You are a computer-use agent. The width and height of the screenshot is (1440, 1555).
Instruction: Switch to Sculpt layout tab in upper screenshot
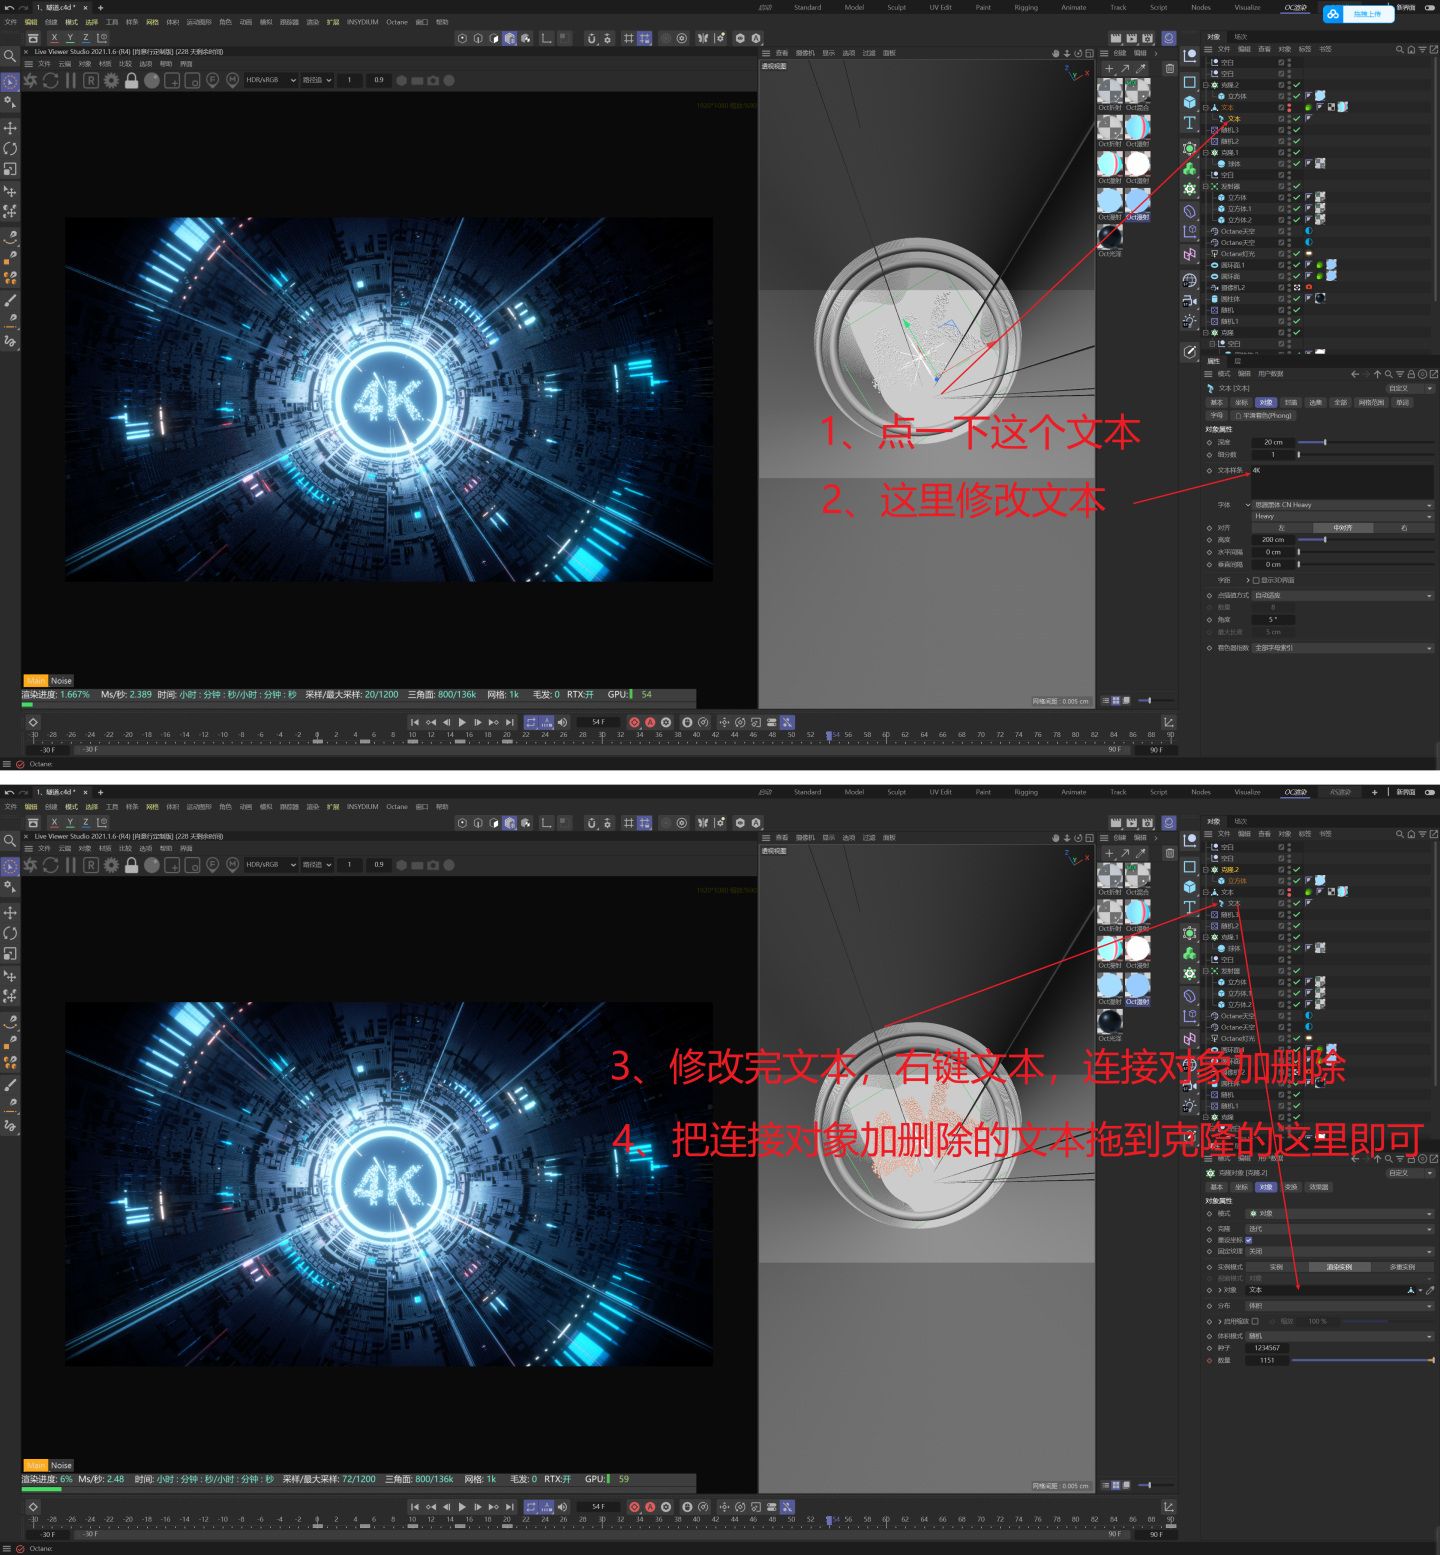pyautogui.click(x=897, y=7)
